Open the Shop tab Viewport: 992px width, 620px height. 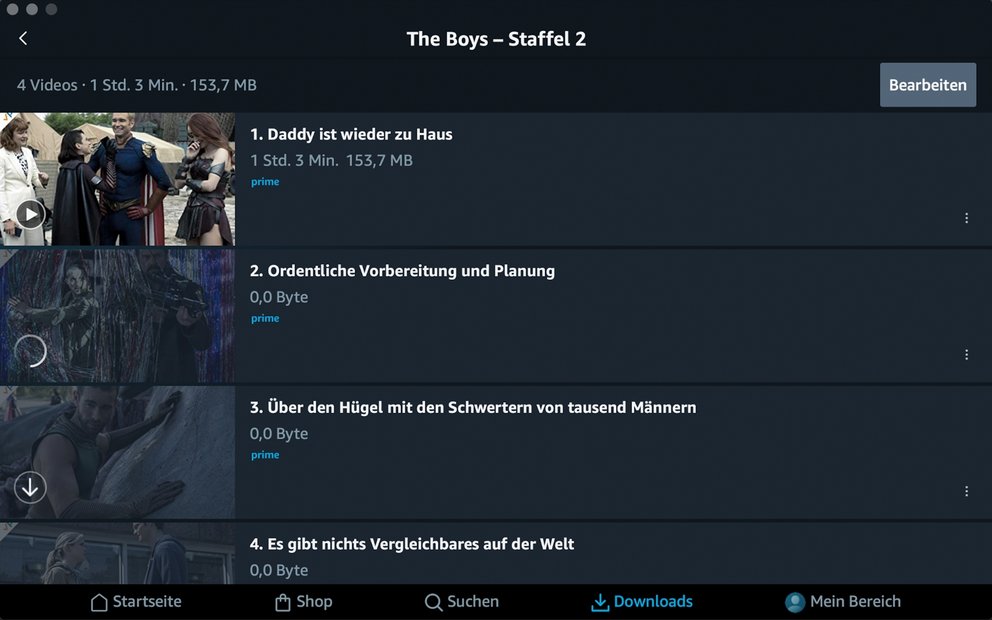click(x=304, y=602)
